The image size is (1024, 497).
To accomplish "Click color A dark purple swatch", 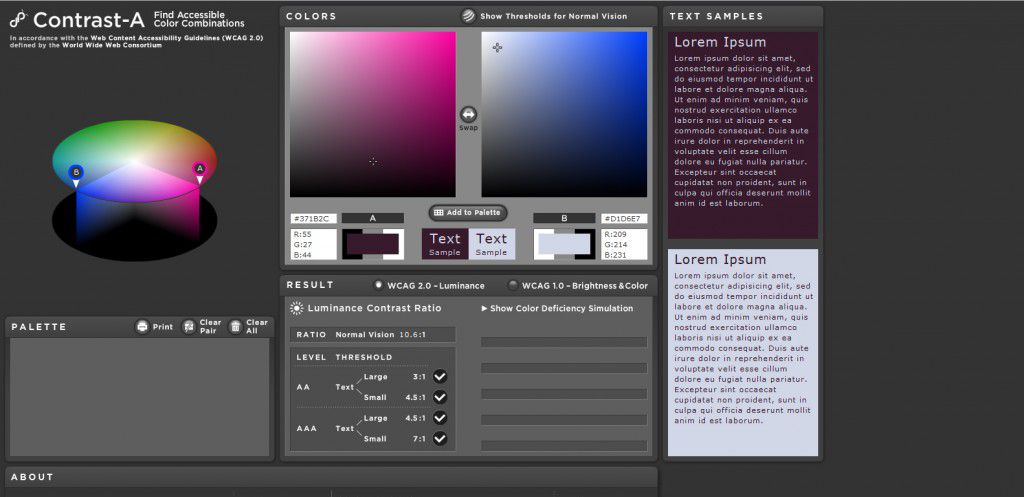I will (x=372, y=244).
